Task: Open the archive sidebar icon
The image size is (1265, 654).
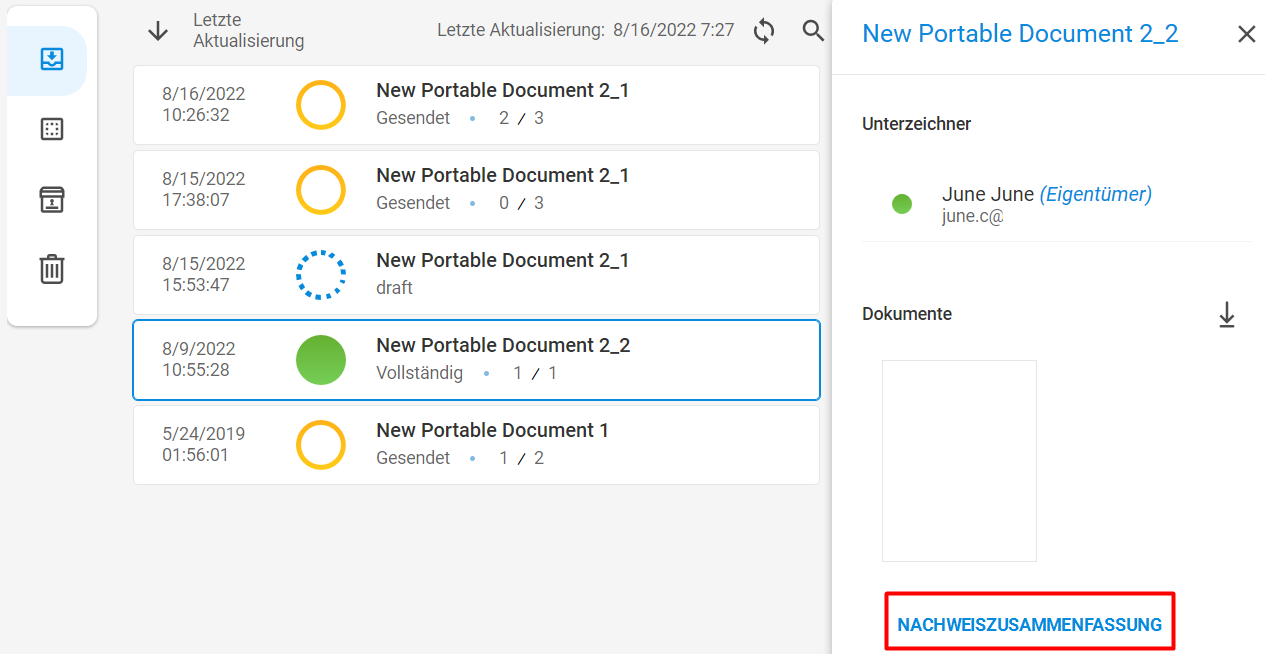Action: tap(52, 199)
